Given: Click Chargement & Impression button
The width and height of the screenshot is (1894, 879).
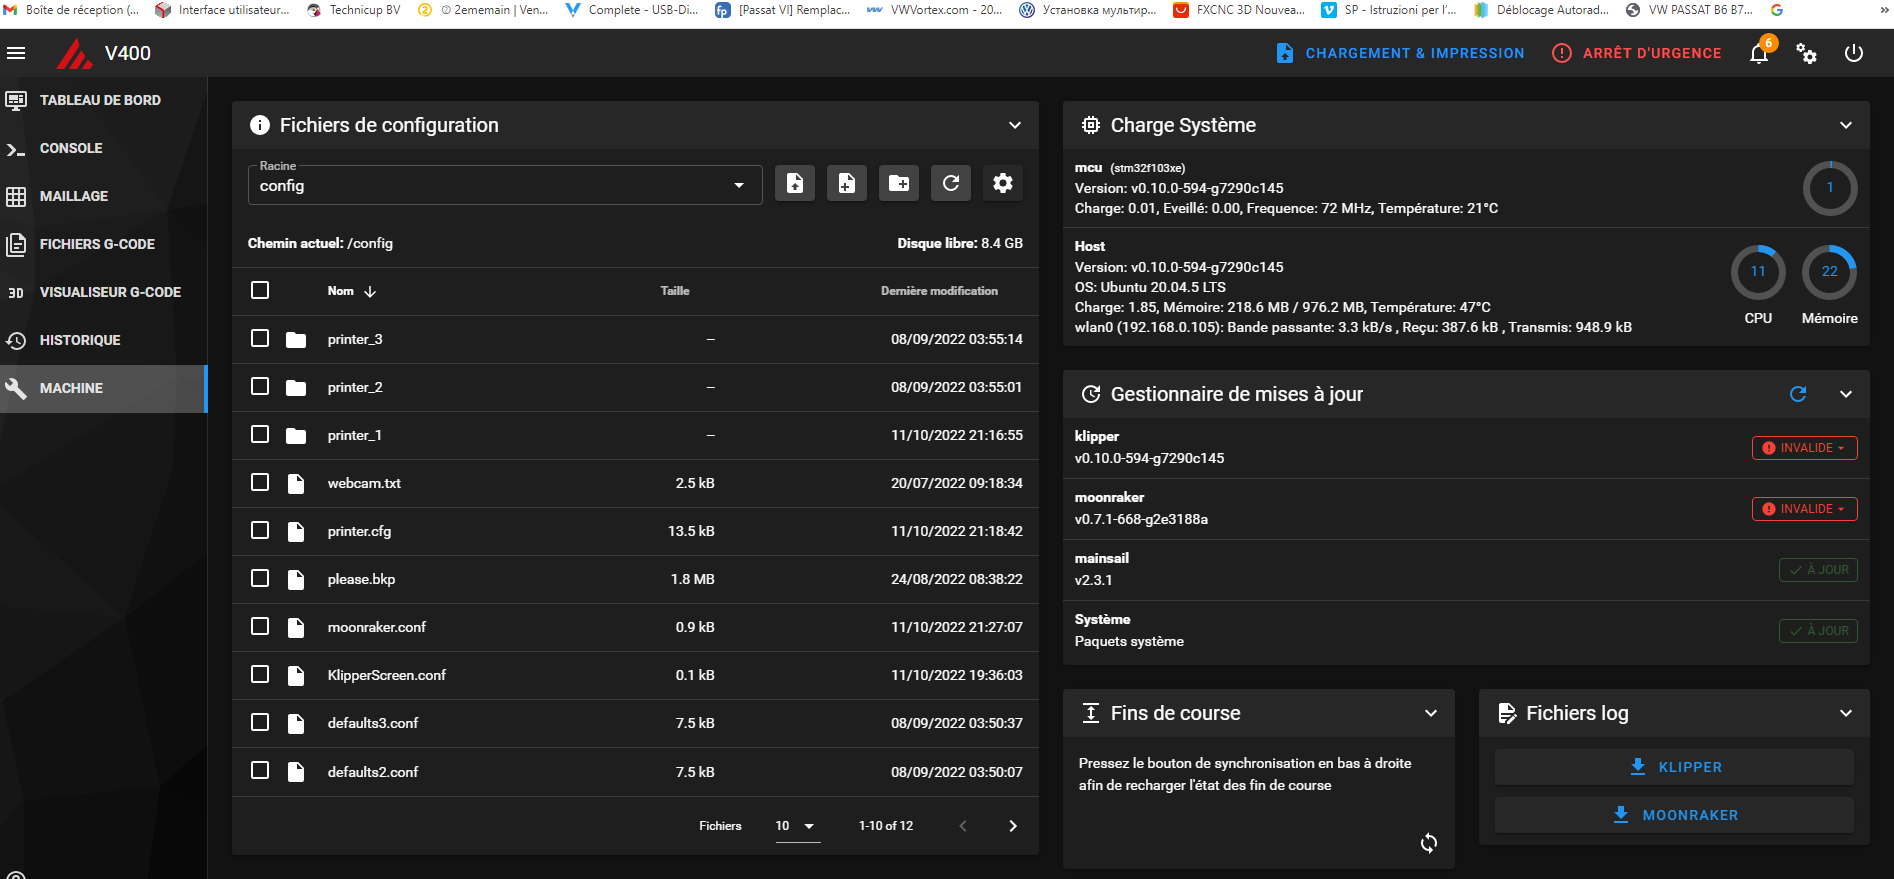Looking at the screenshot, I should pyautogui.click(x=1400, y=53).
